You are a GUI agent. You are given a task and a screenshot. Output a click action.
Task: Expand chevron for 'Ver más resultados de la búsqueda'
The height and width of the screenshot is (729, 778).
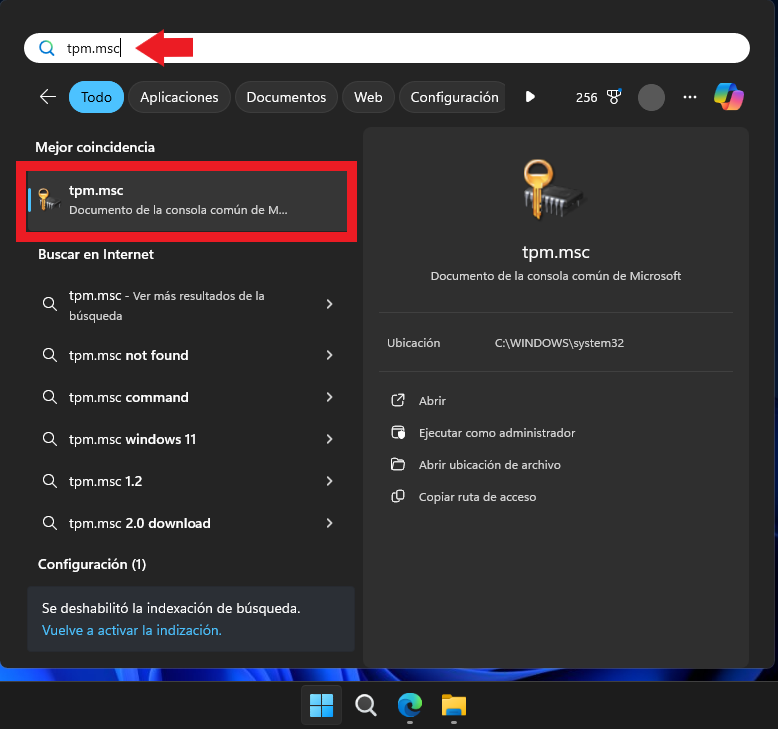coord(329,304)
